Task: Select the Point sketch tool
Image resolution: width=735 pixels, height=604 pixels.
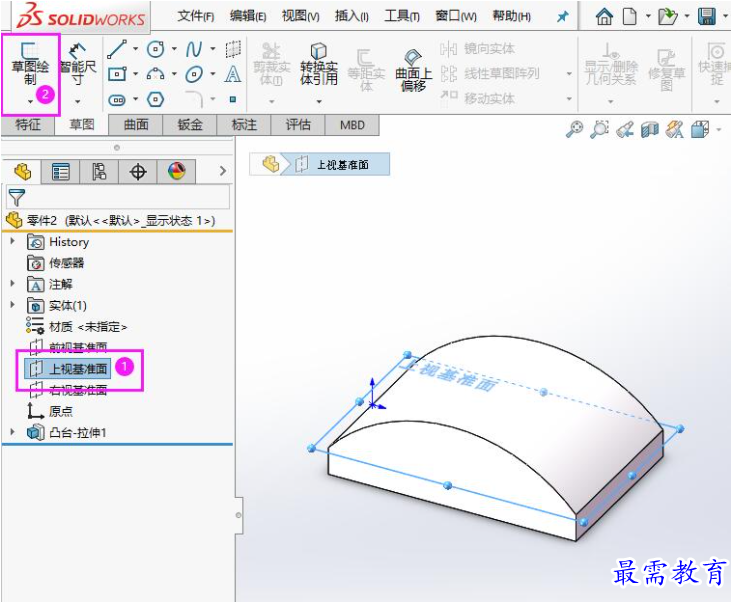Action: pyautogui.click(x=233, y=99)
